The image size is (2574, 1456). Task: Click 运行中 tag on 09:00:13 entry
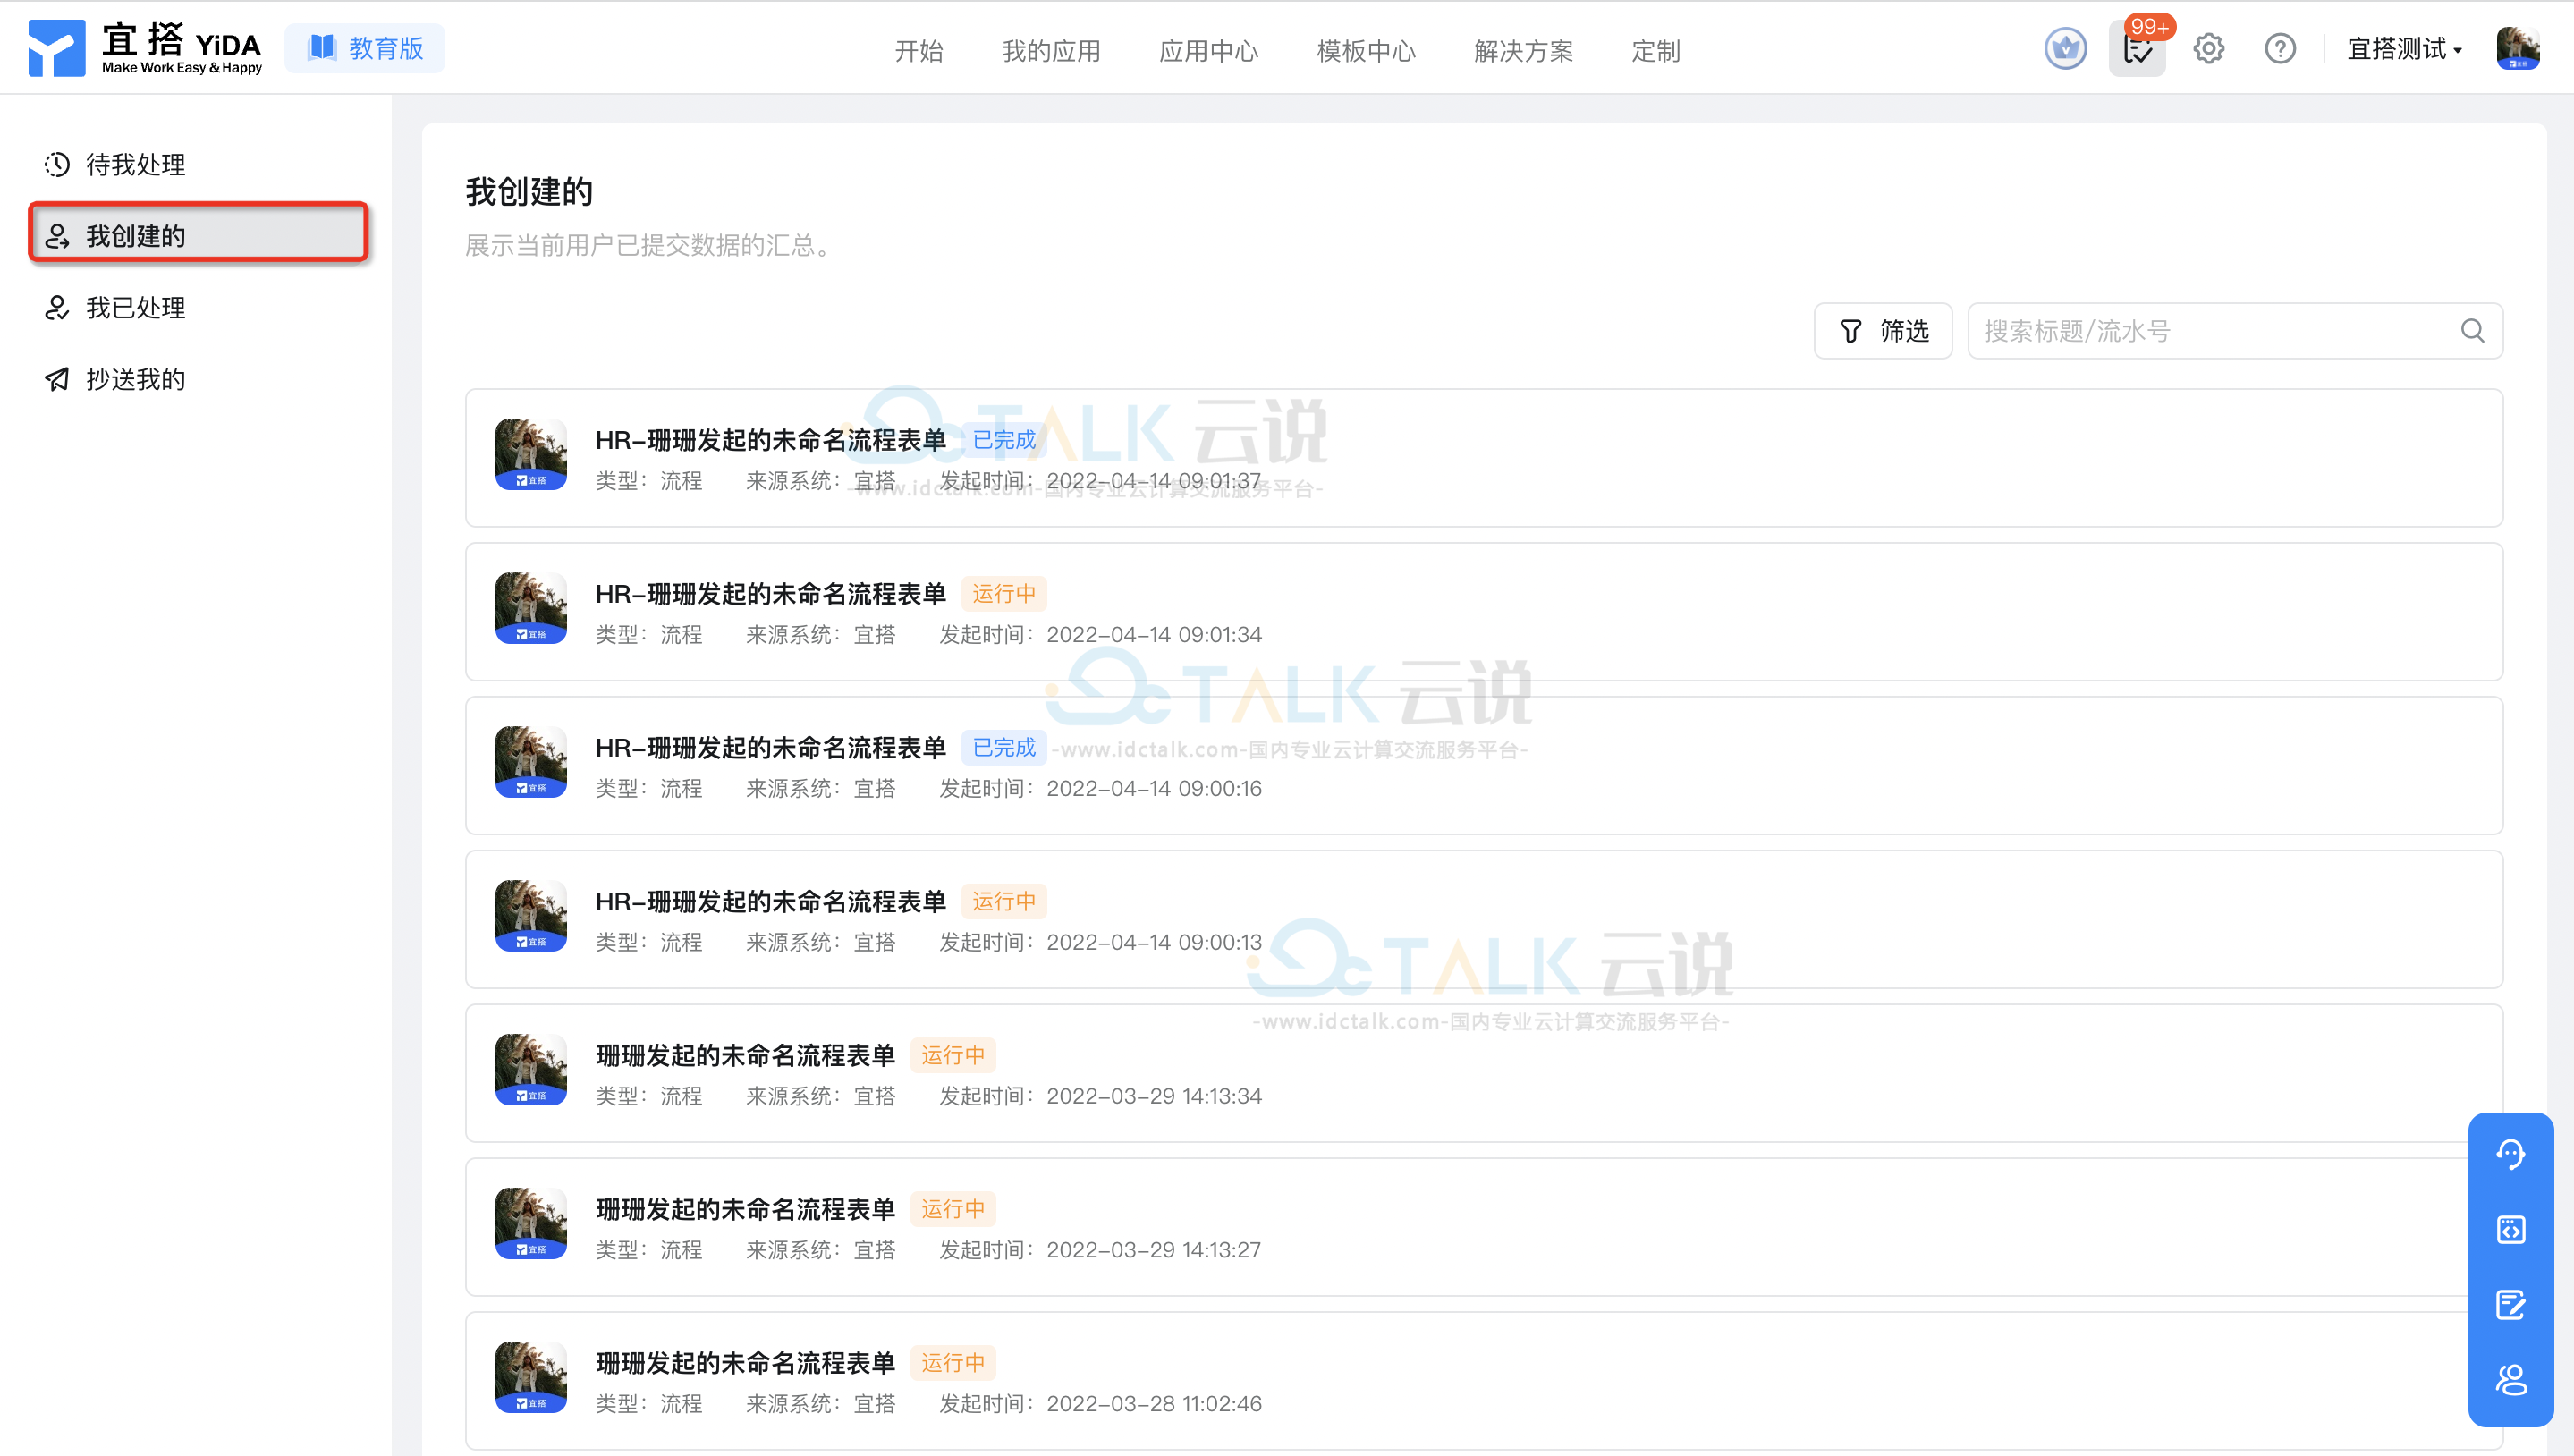(1004, 902)
